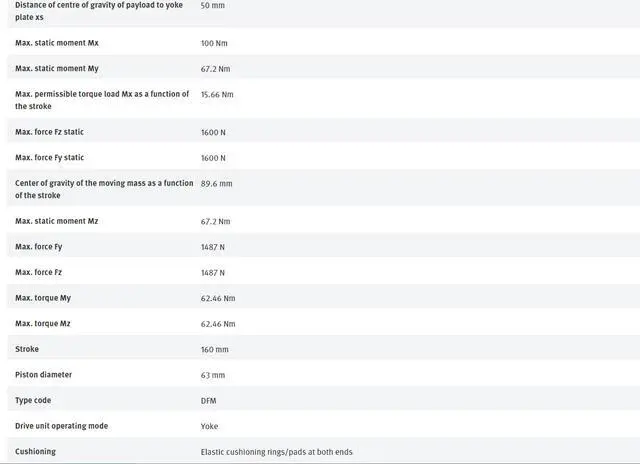640x464 pixels.
Task: Click the 'Max. torque My' label
Action: coord(43,298)
